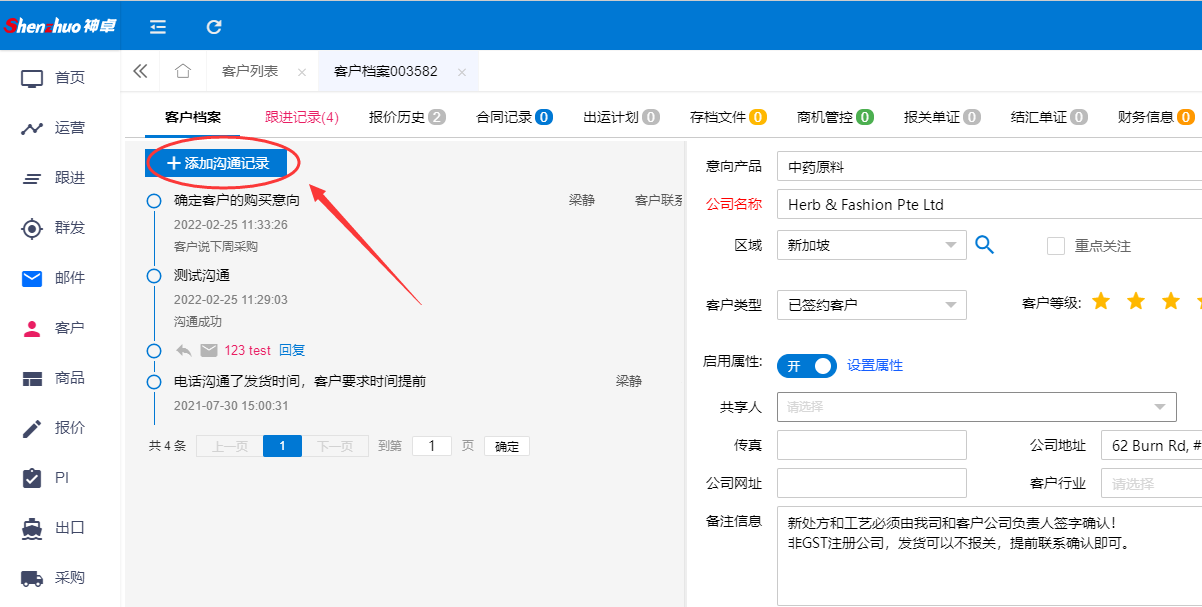The height and width of the screenshot is (607, 1202).
Task: Open 跟进 in the sidebar
Action: pyautogui.click(x=60, y=178)
